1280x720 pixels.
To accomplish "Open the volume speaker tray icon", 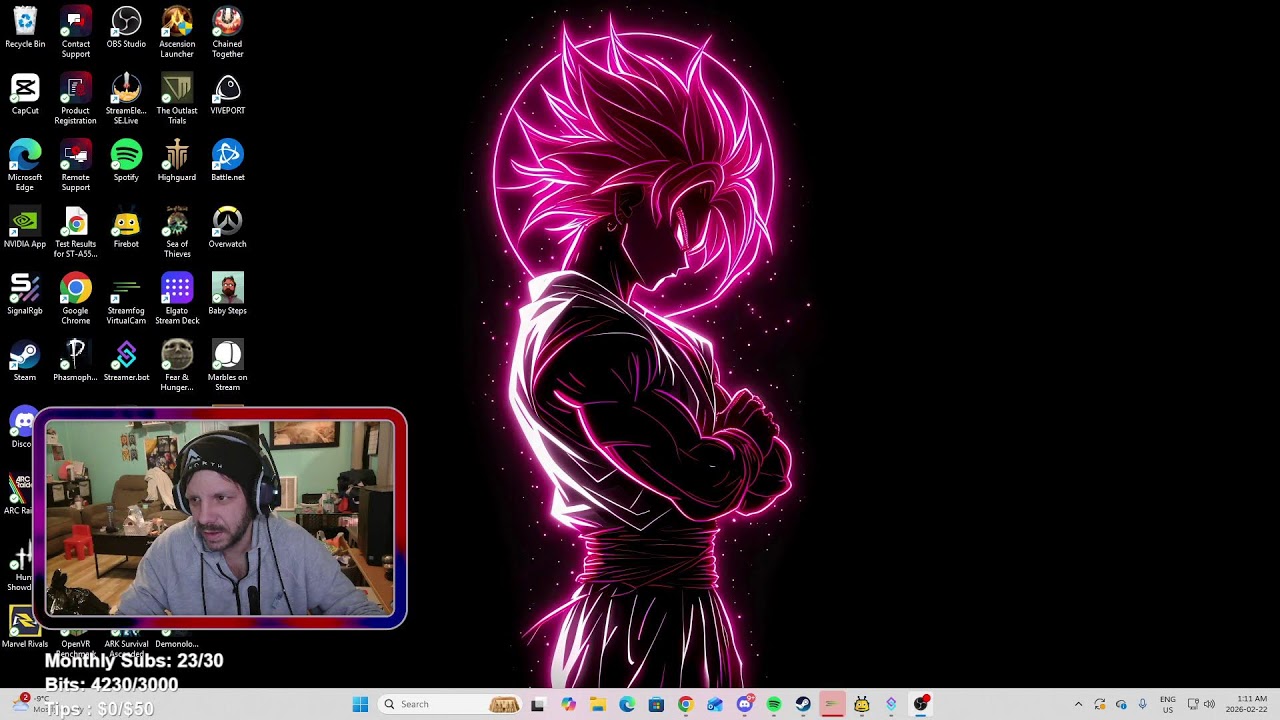I will 1209,704.
